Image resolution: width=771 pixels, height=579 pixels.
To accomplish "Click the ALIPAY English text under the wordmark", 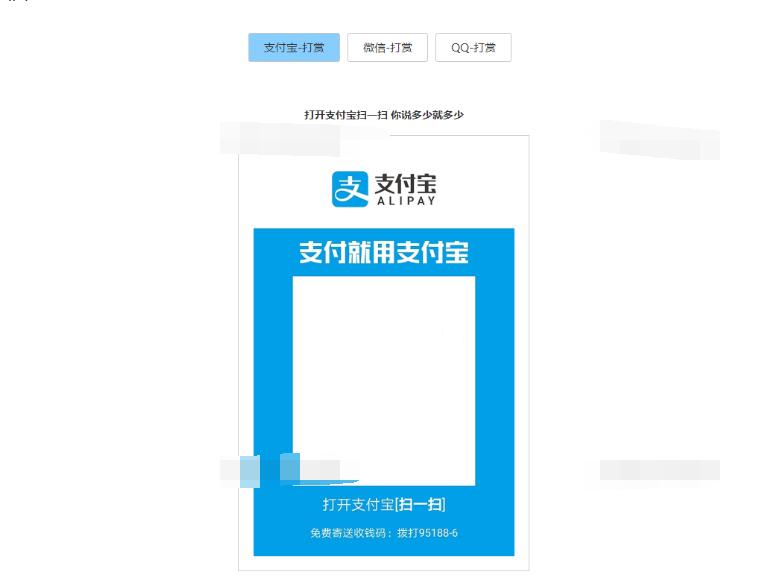I will point(405,201).
